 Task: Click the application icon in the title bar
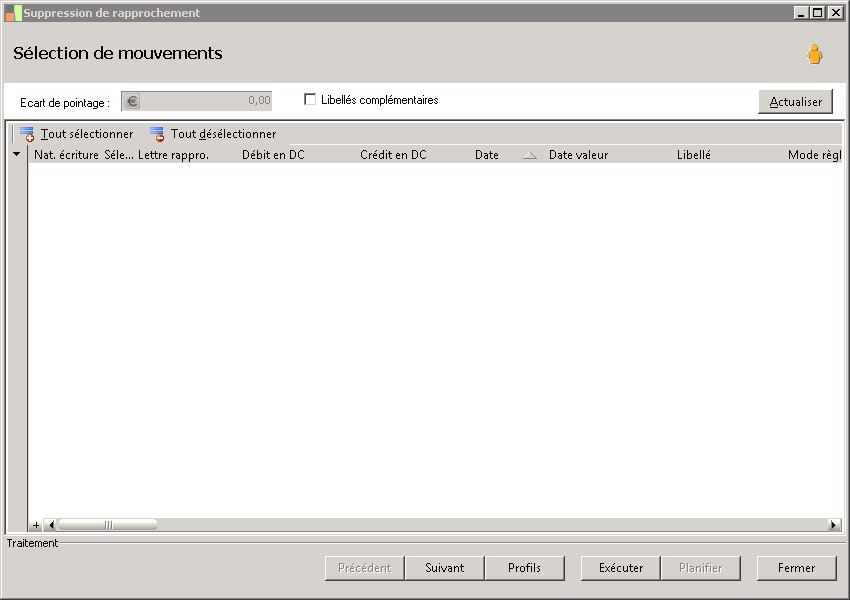[x=13, y=13]
